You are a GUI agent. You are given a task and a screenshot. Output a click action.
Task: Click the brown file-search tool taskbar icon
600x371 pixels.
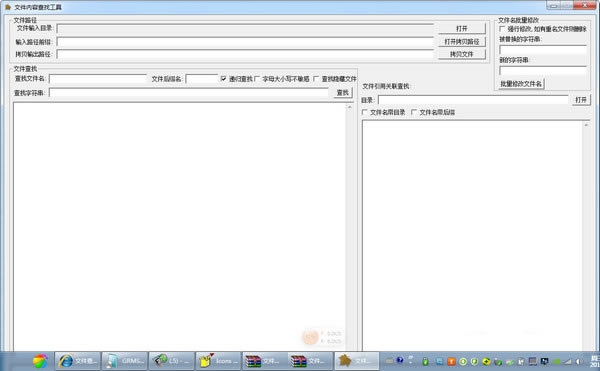(x=357, y=361)
